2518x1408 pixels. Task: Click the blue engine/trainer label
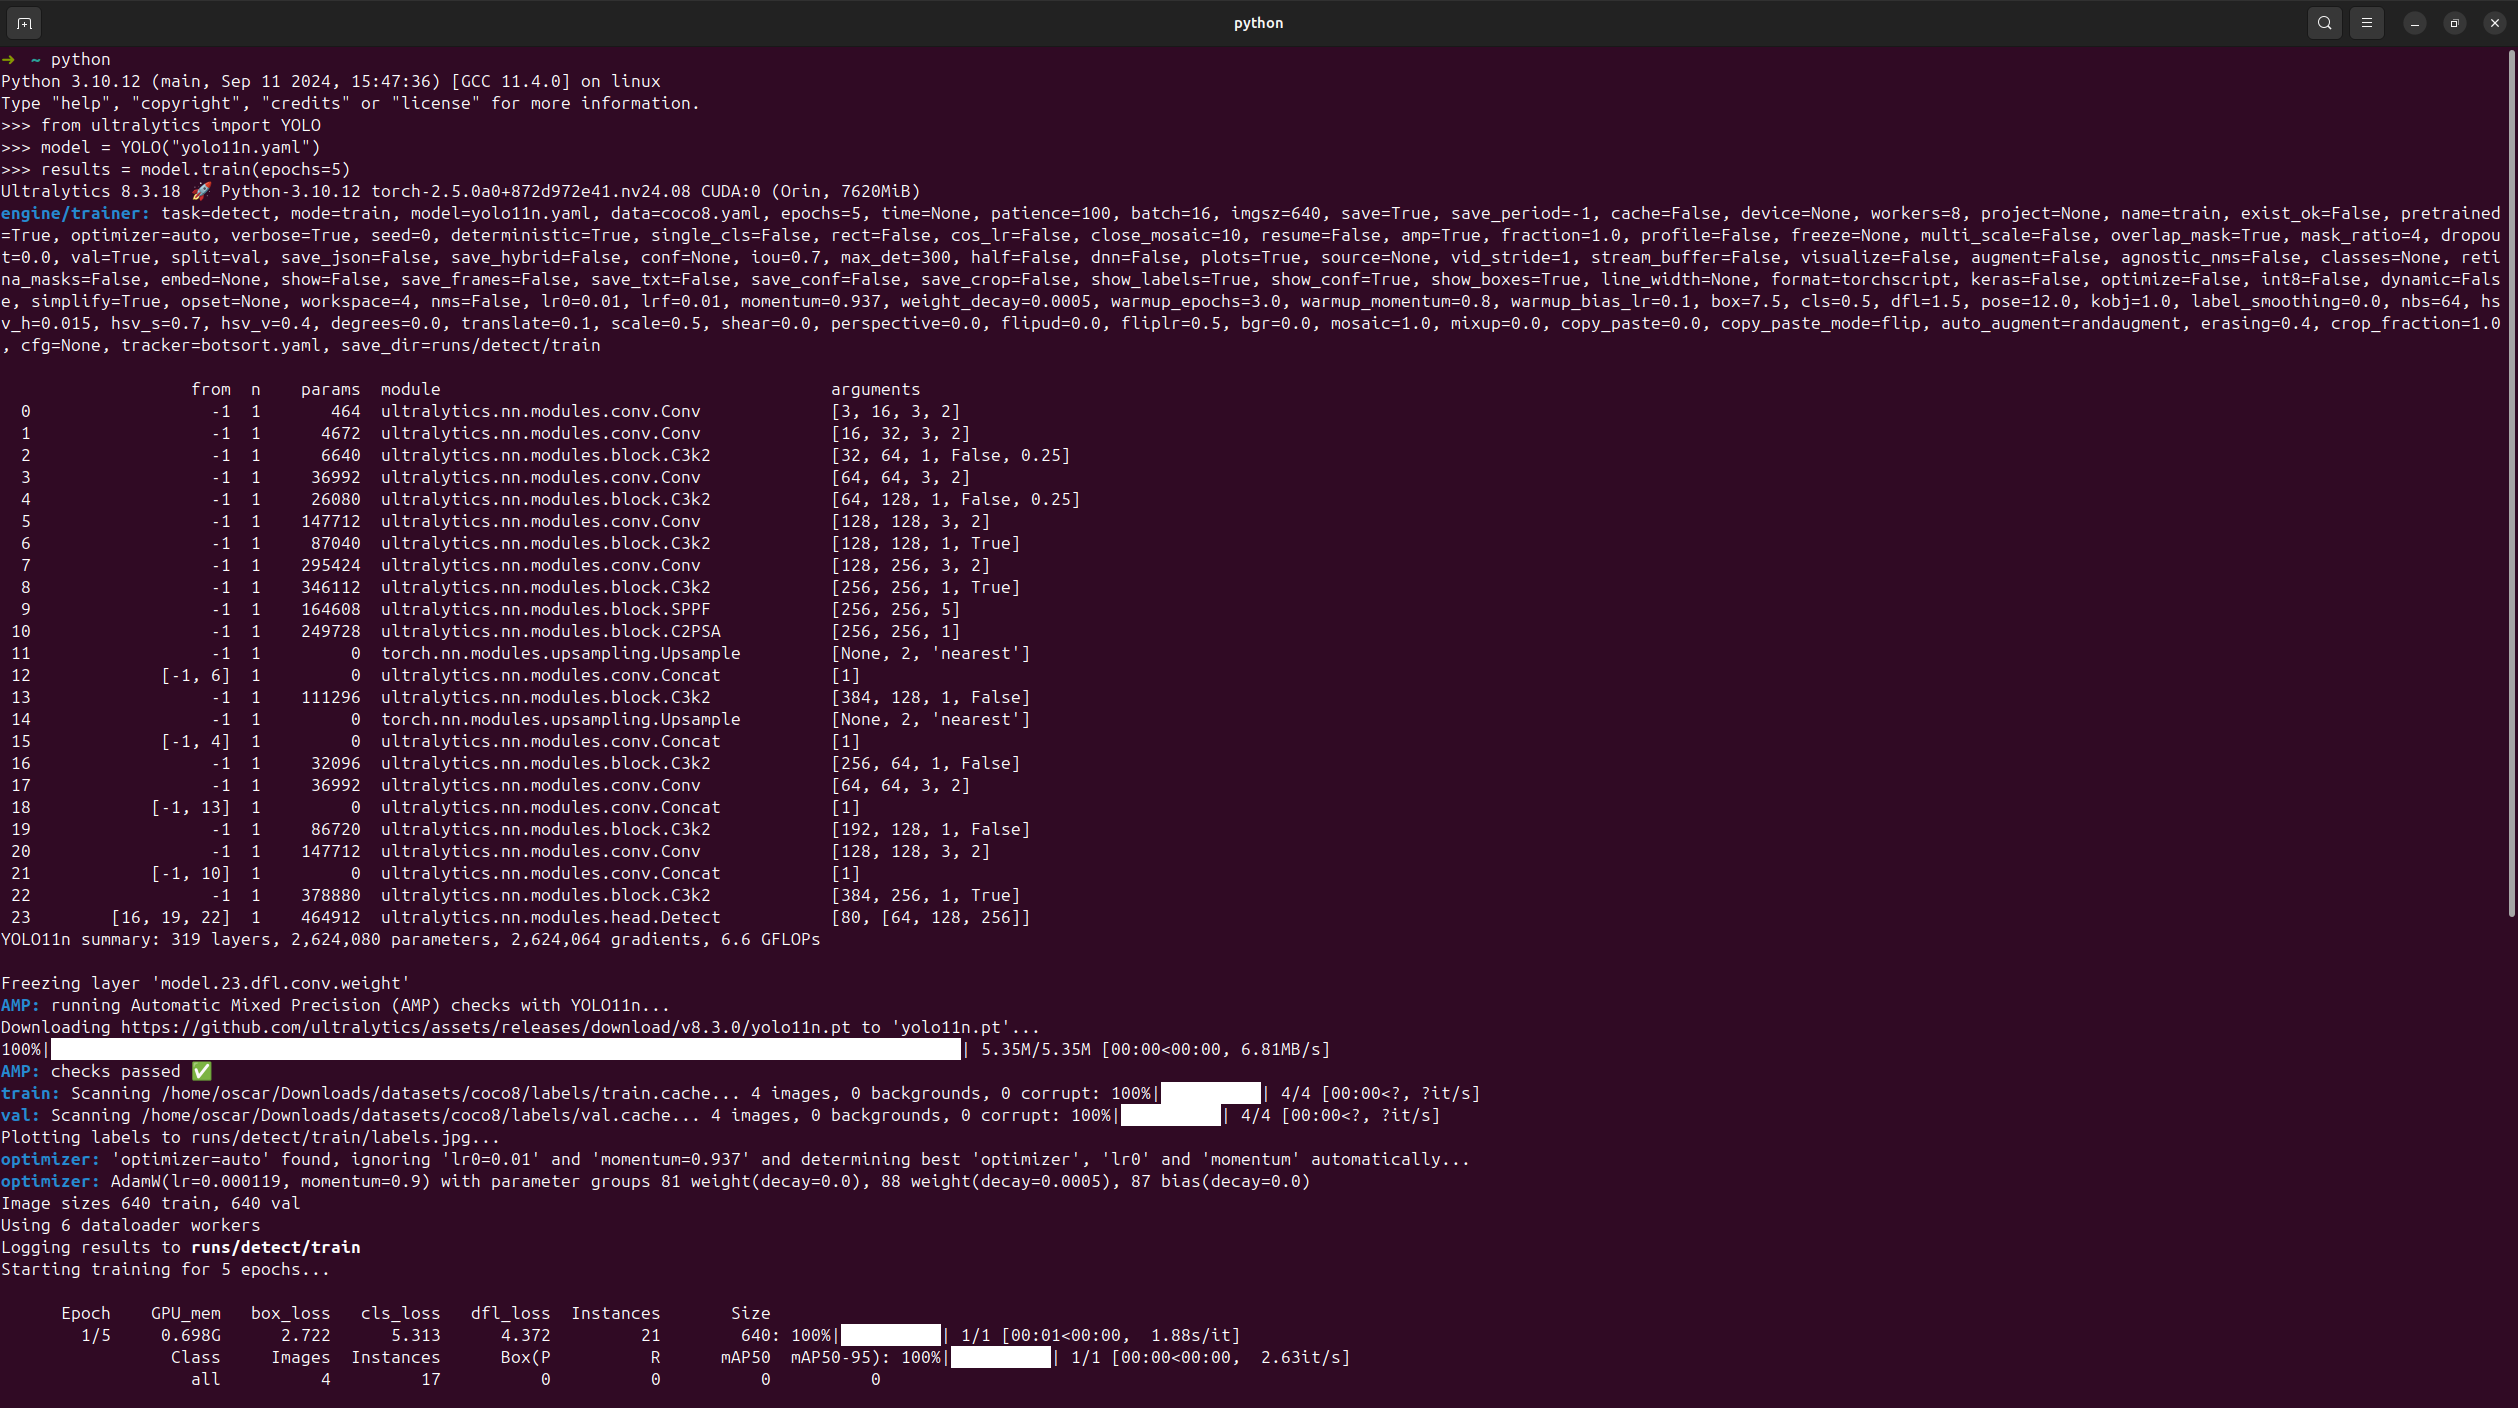click(75, 213)
